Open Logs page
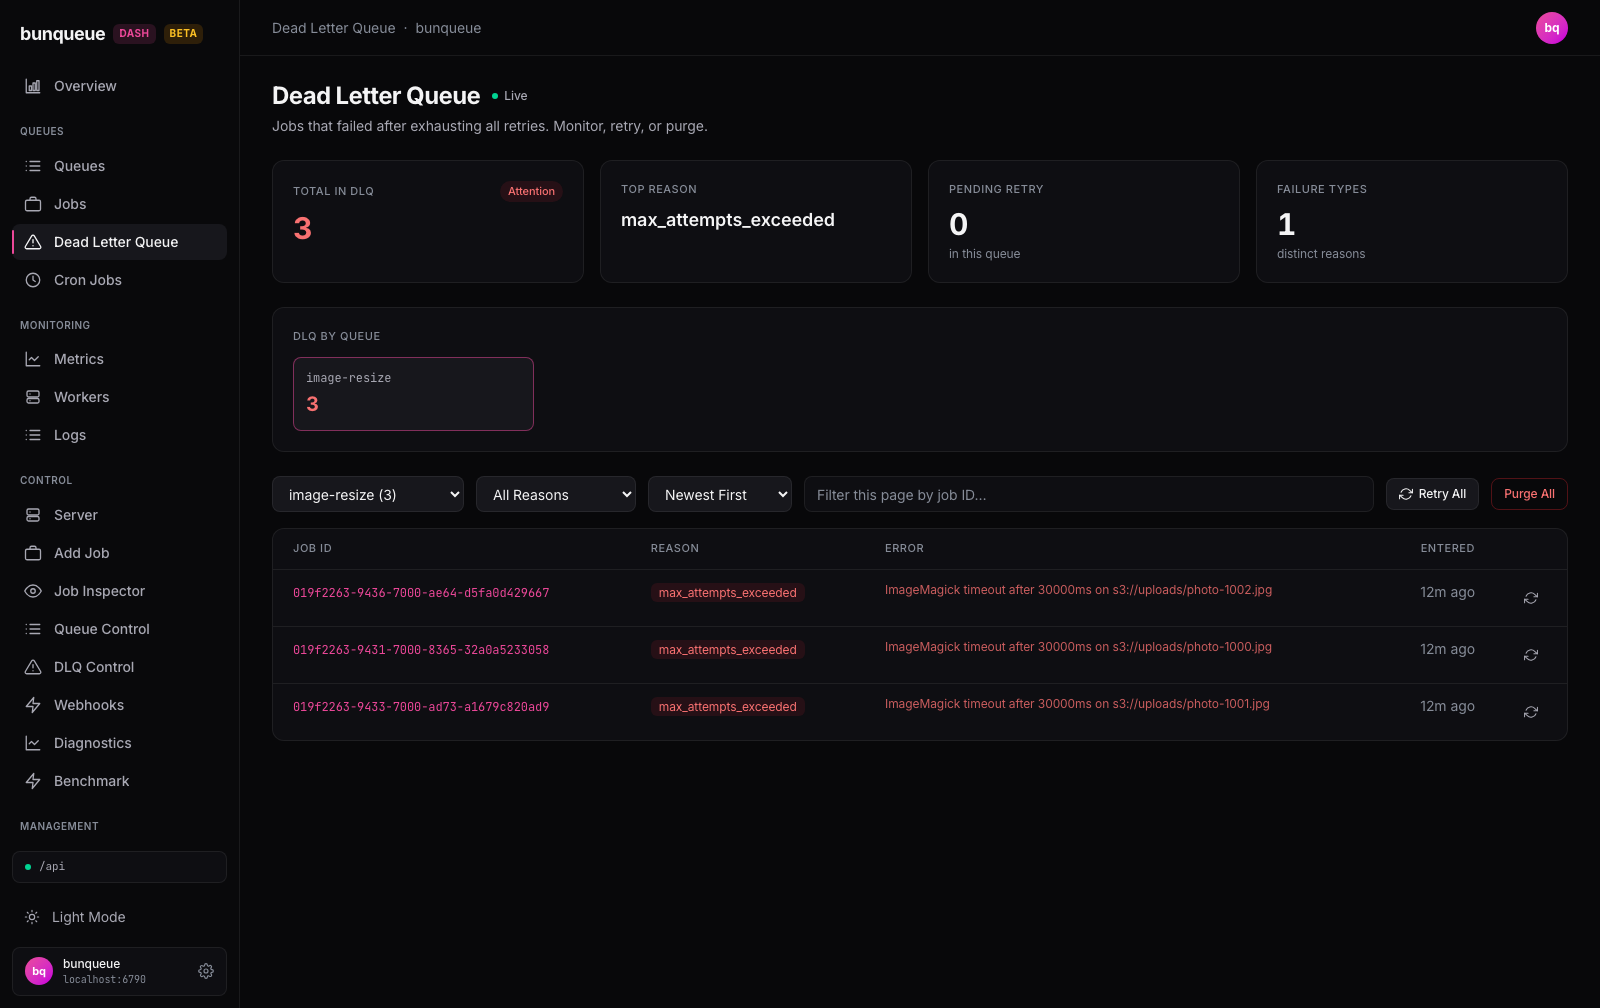Image resolution: width=1600 pixels, height=1008 pixels. pos(119,435)
